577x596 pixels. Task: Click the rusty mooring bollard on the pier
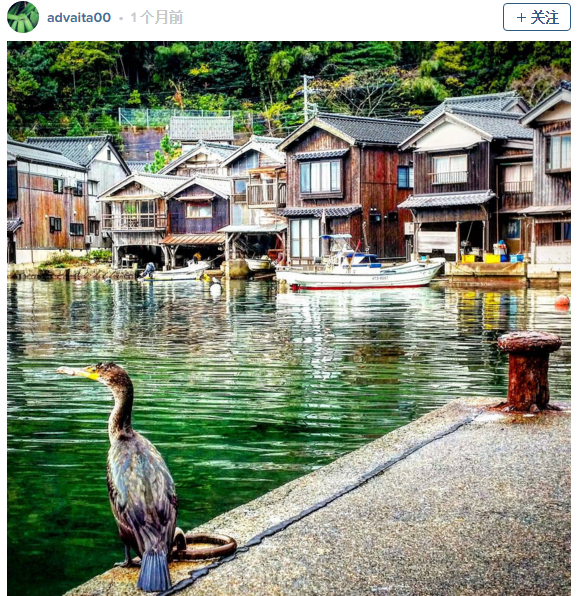[x=529, y=371]
